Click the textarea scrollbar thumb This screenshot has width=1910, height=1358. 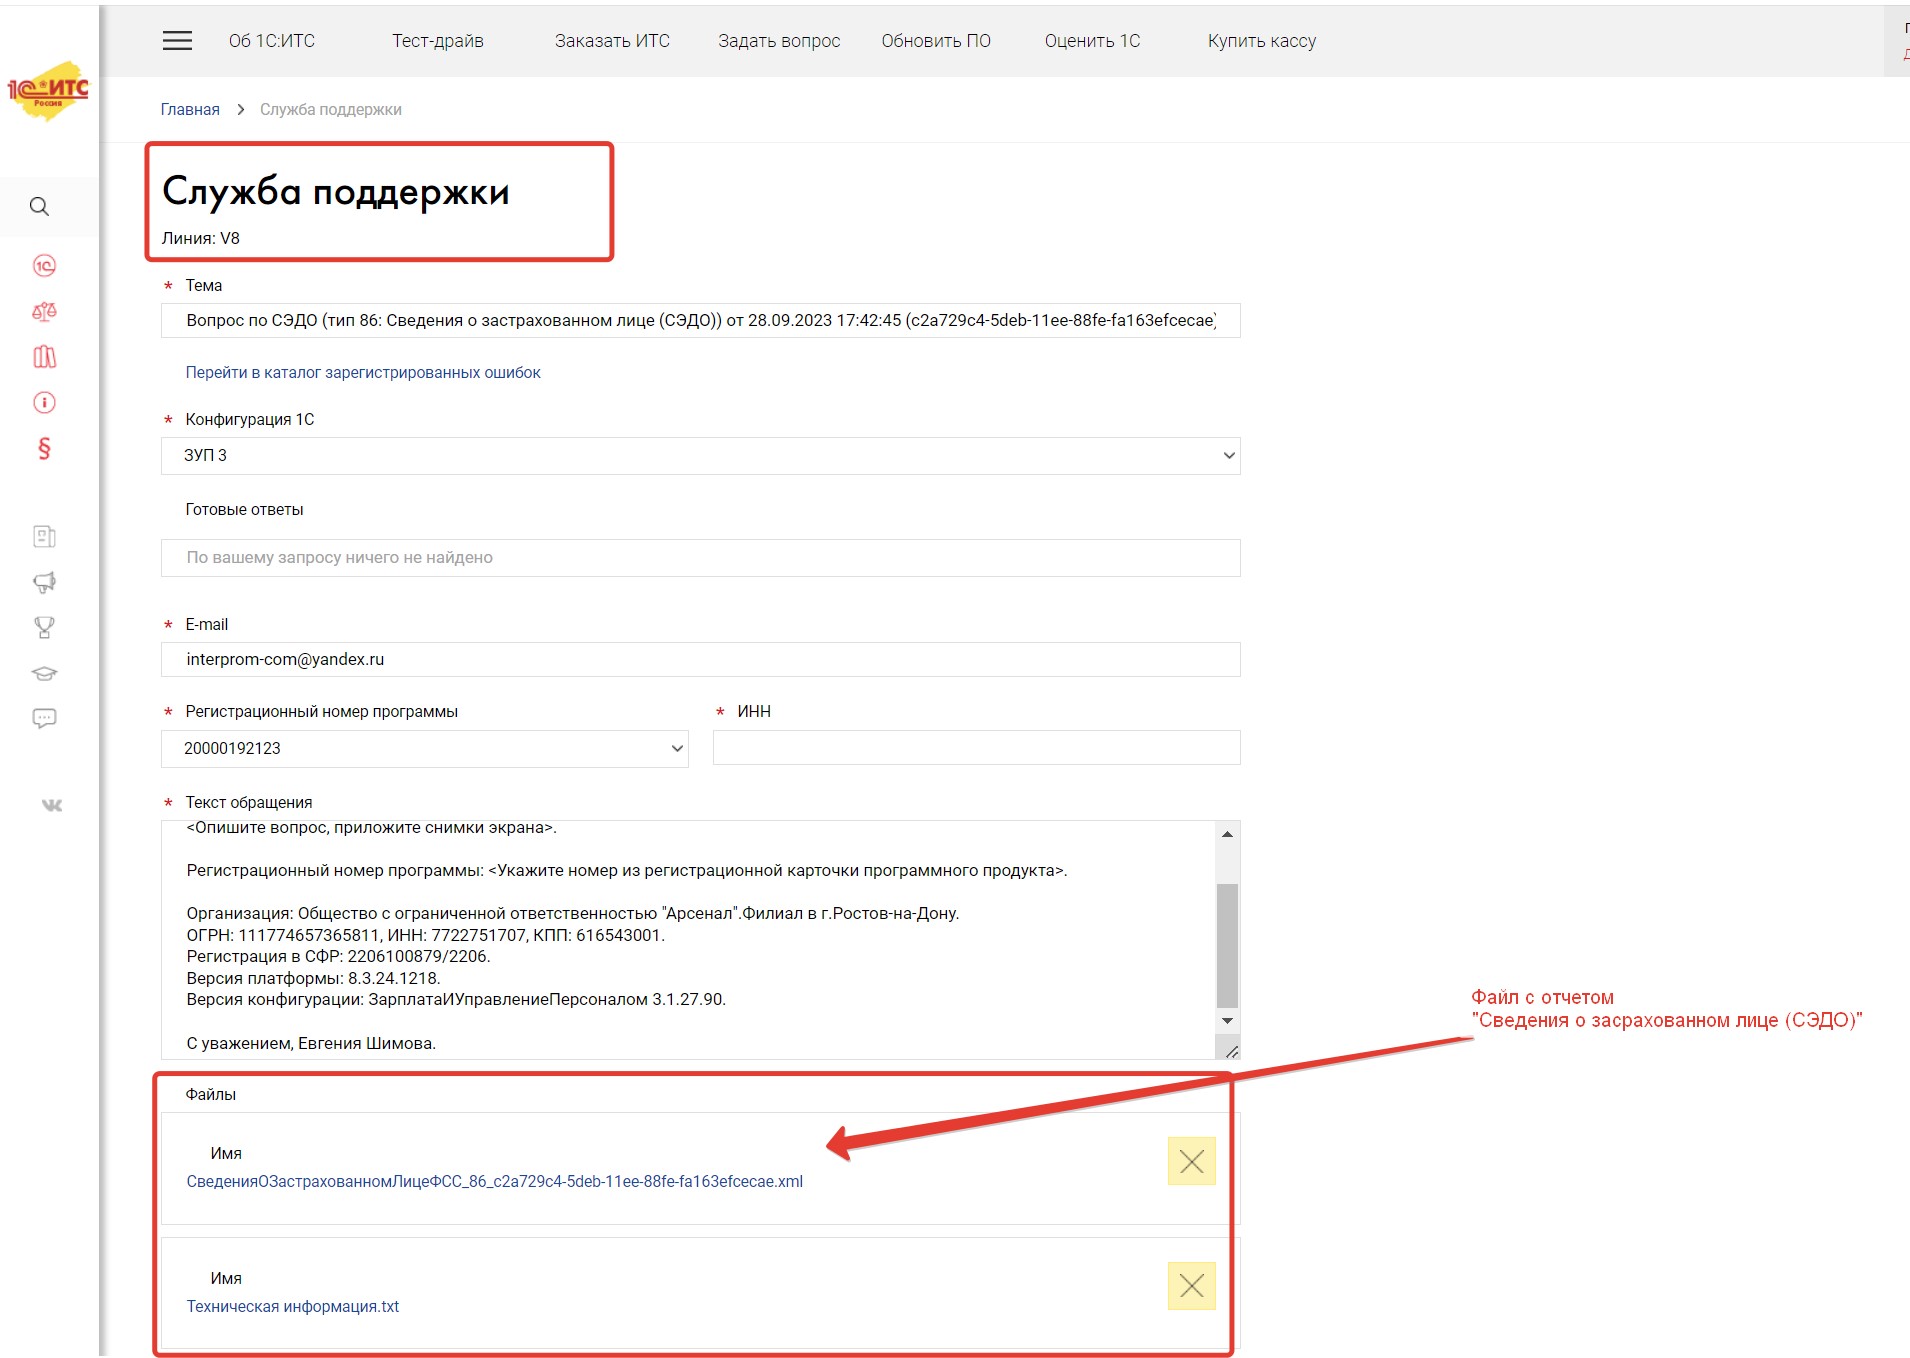tap(1227, 946)
